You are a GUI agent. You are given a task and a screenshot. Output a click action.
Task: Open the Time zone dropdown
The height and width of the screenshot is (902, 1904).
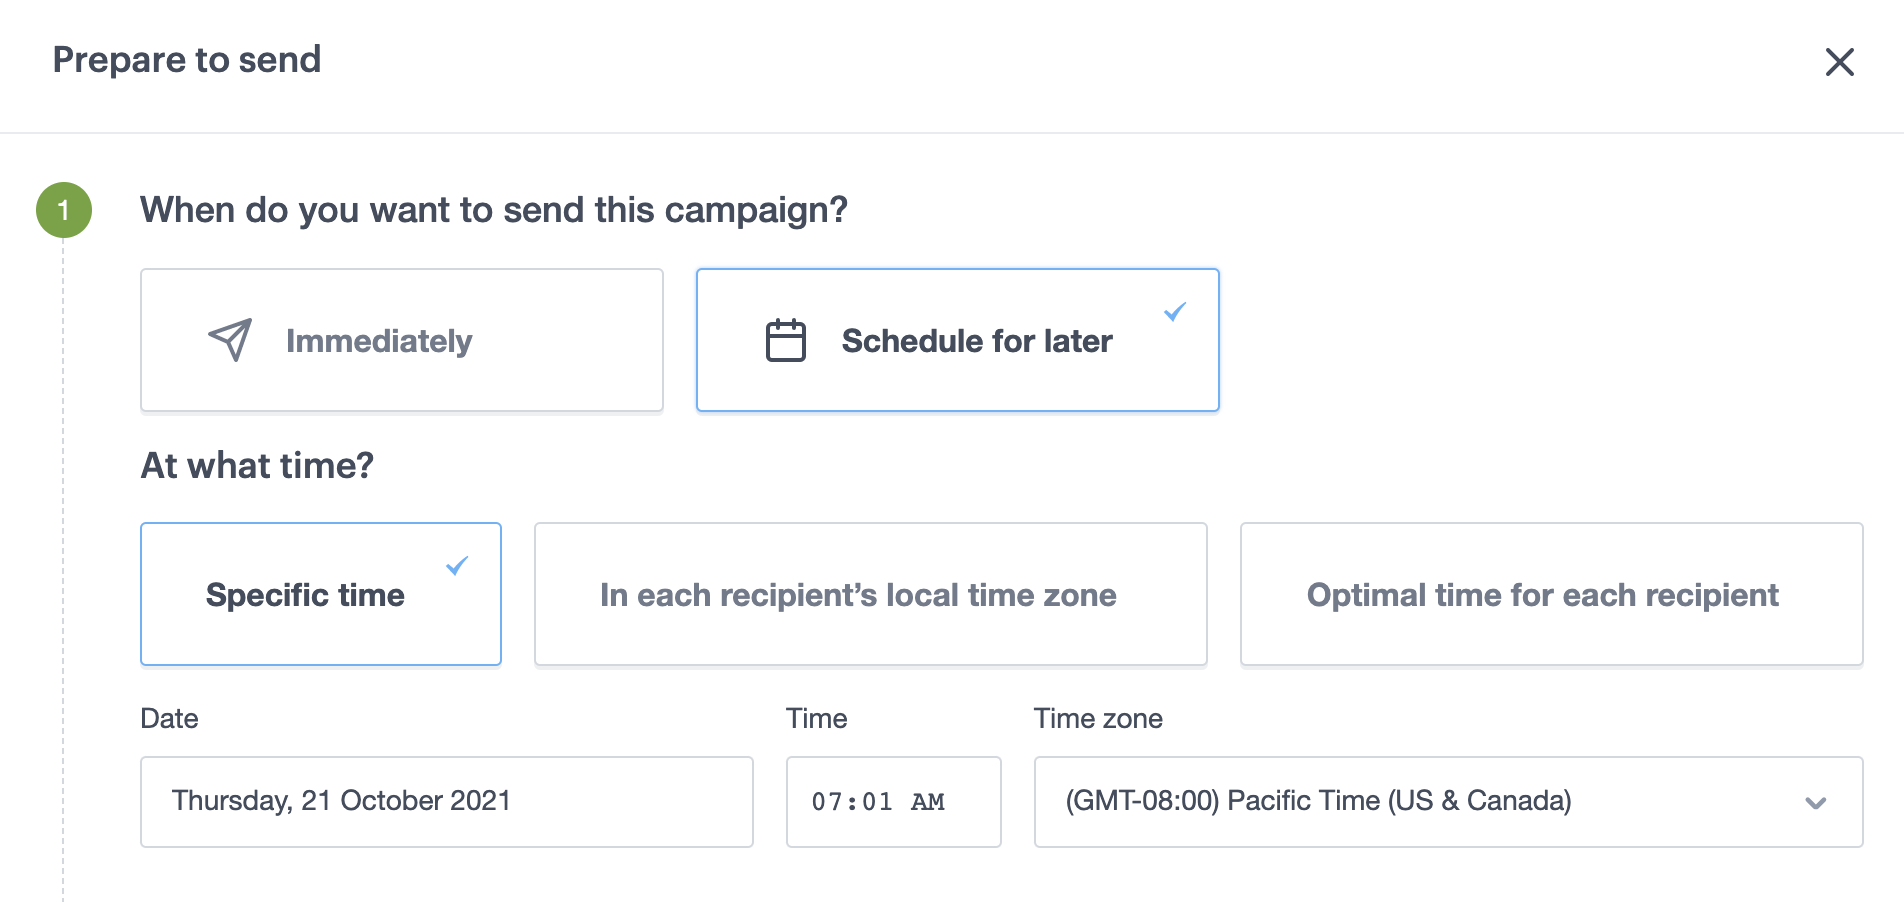(1447, 802)
